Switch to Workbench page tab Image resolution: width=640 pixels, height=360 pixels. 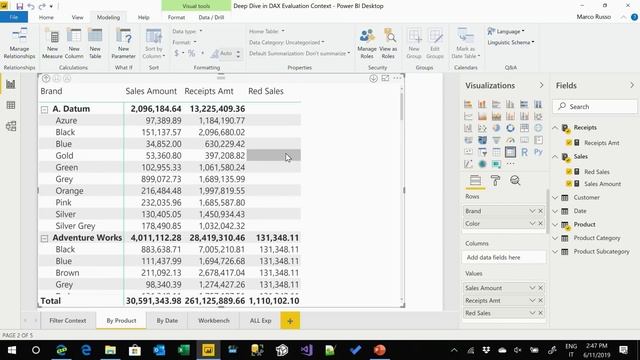pyautogui.click(x=213, y=321)
